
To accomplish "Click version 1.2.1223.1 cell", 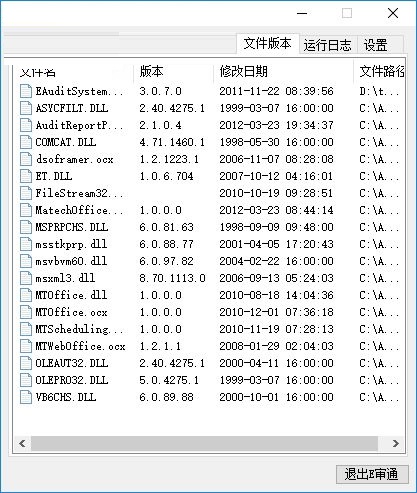I will (x=169, y=159).
